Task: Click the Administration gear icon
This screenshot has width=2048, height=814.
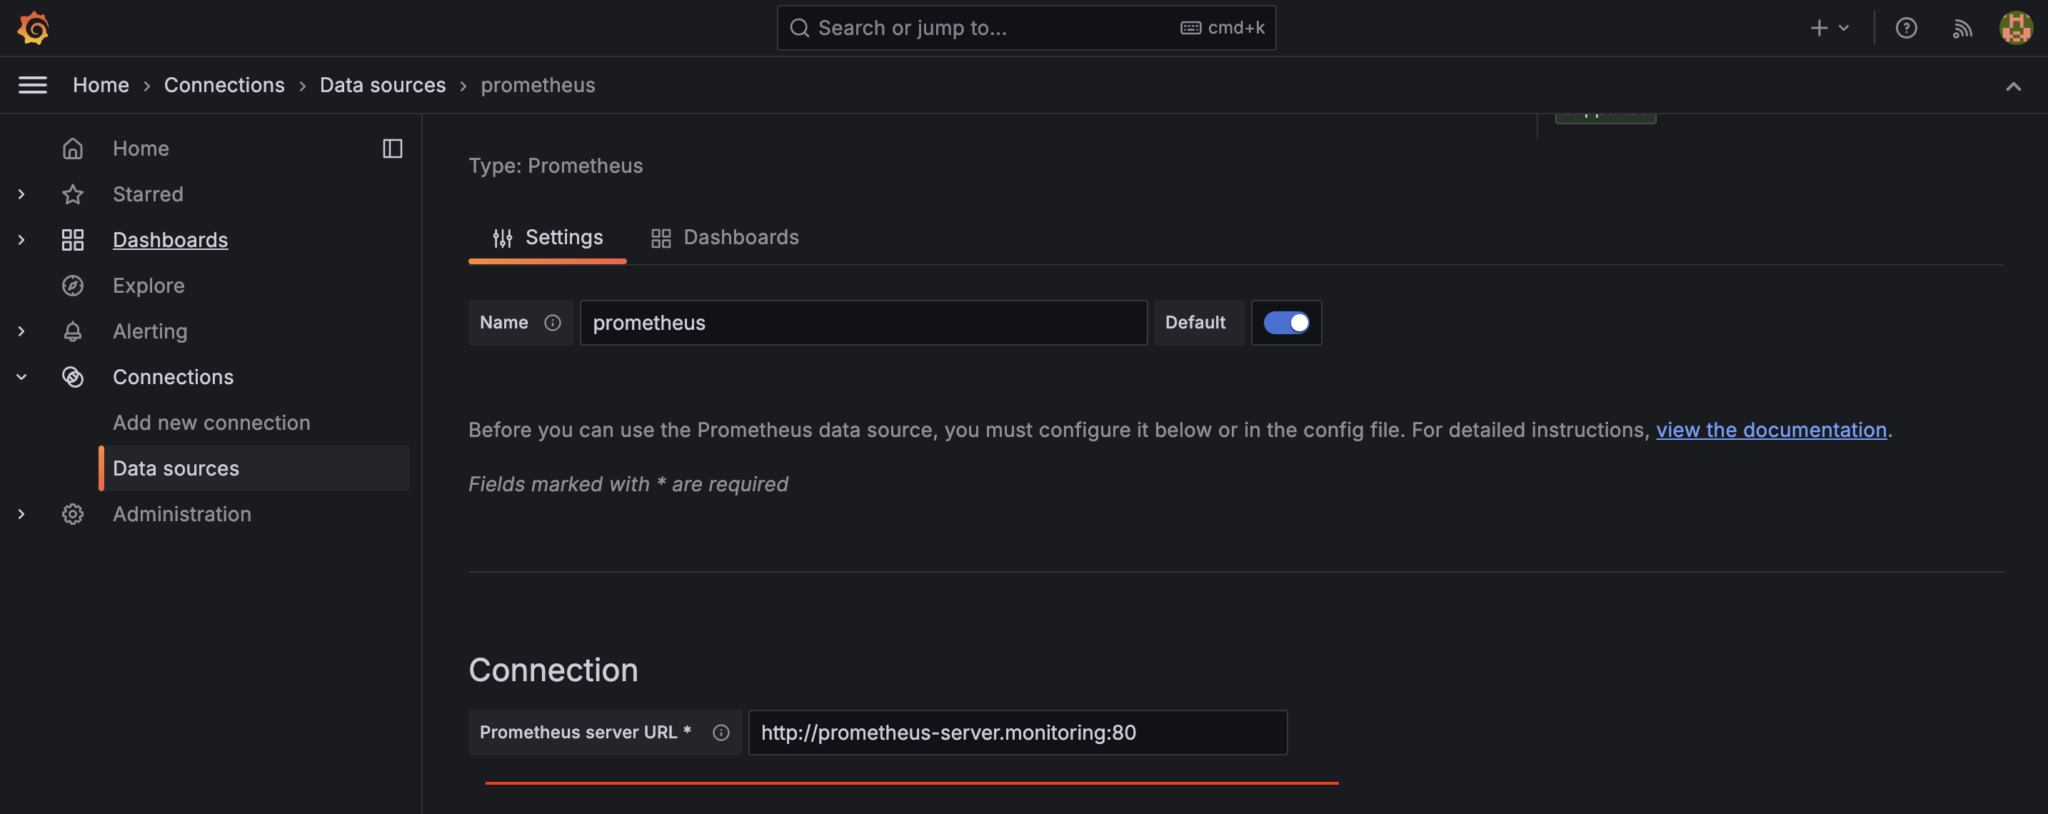Action: tap(73, 514)
